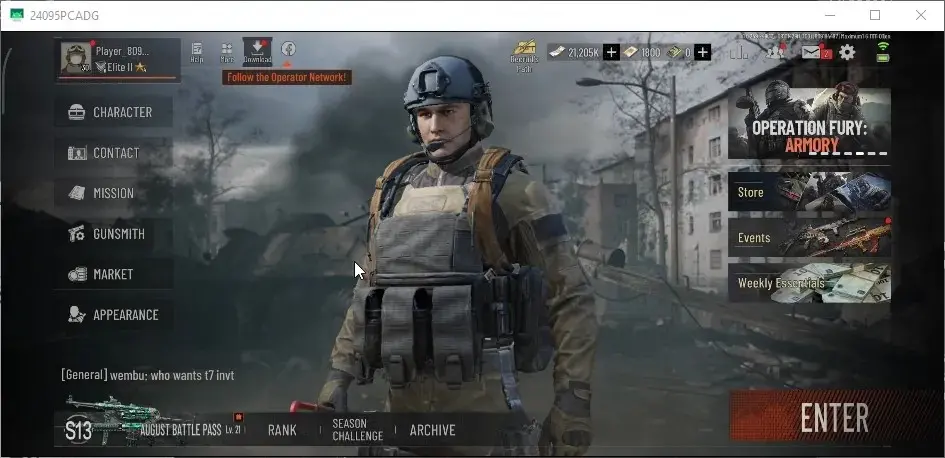Open the Recruit's Path icon
The width and height of the screenshot is (945, 458).
point(524,55)
